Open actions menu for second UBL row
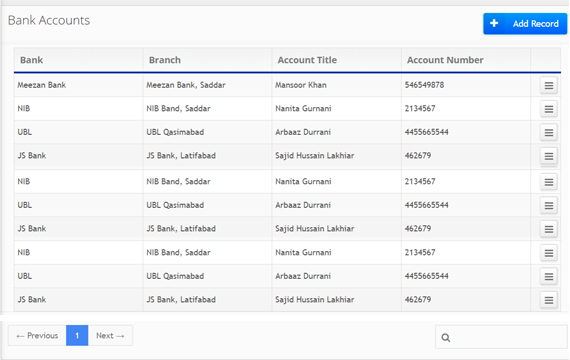Image resolution: width=570 pixels, height=360 pixels. tap(549, 206)
